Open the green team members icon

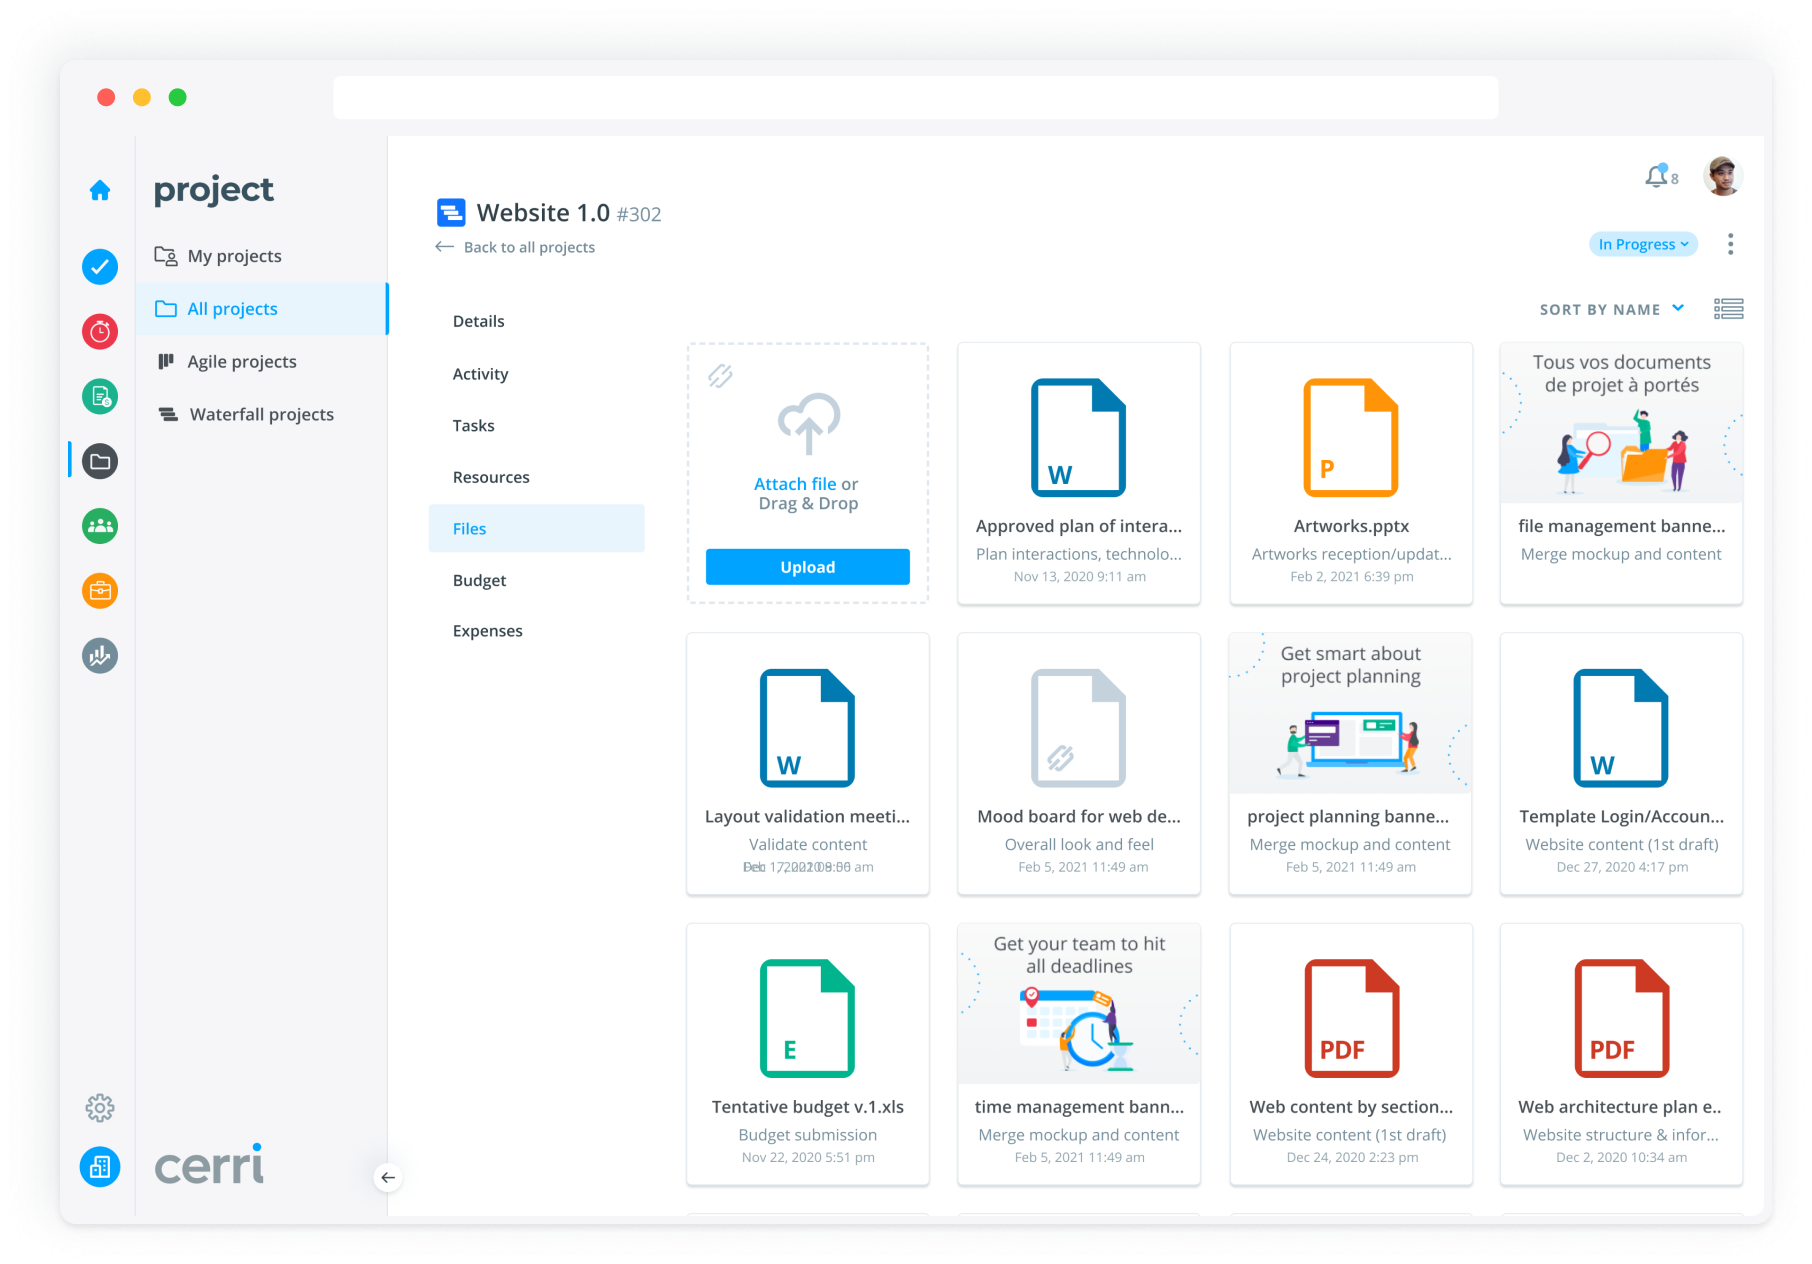[x=100, y=526]
